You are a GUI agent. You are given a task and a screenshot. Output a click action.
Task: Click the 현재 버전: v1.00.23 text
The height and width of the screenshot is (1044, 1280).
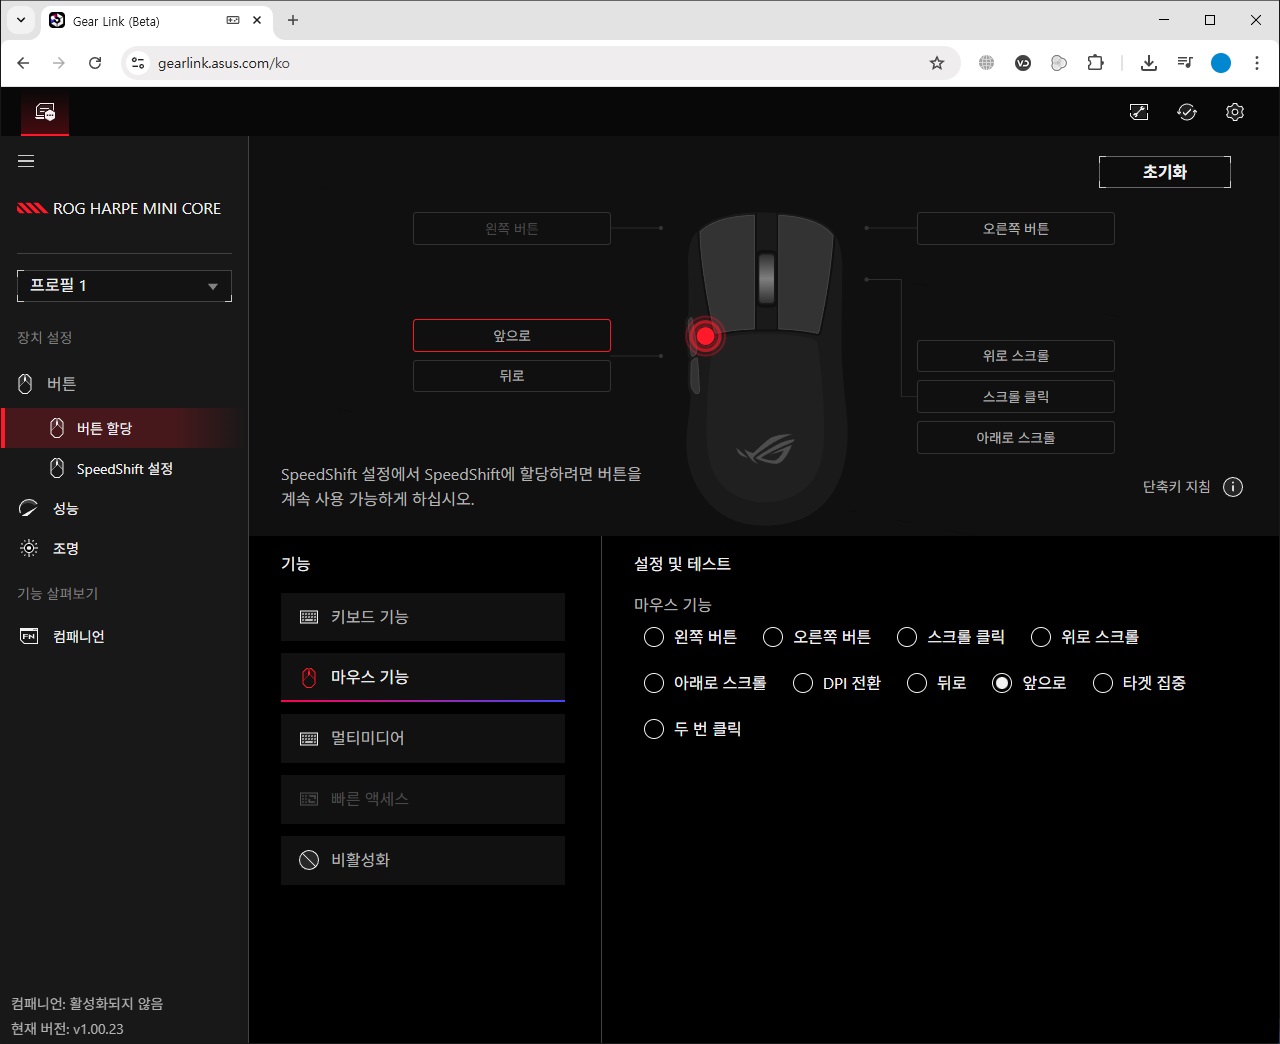[x=67, y=1029]
